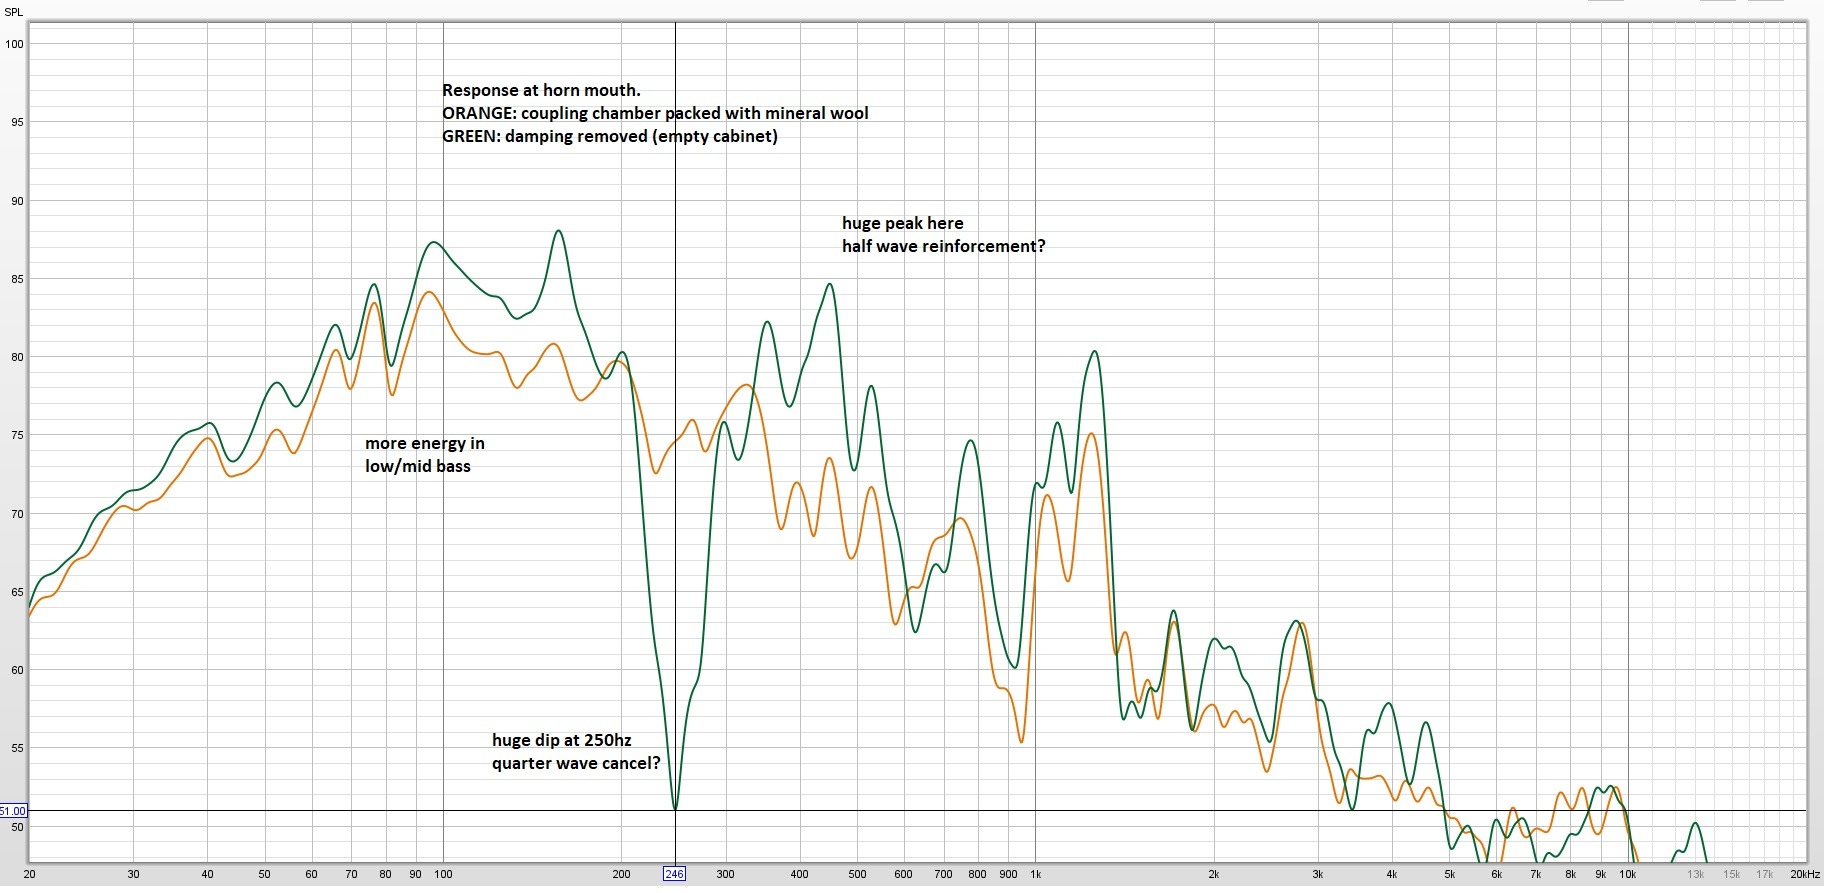Click the "15k" frequency axis label
The width and height of the screenshot is (1835, 893).
(1732, 874)
